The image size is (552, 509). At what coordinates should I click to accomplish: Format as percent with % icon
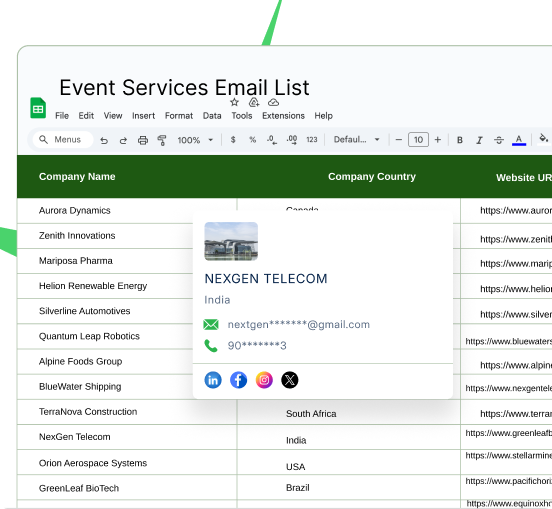pyautogui.click(x=252, y=140)
